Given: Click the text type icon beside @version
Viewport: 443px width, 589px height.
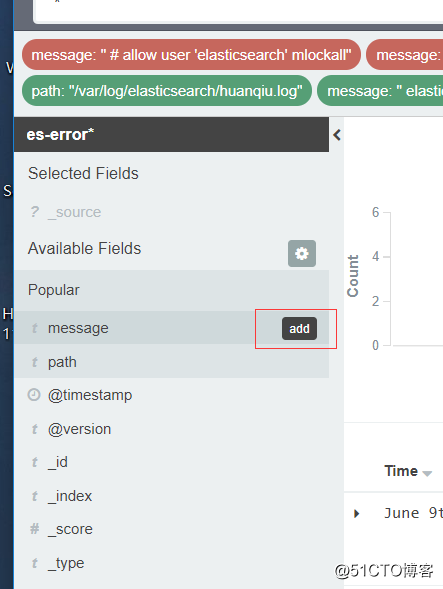Looking at the screenshot, I should coord(35,429).
